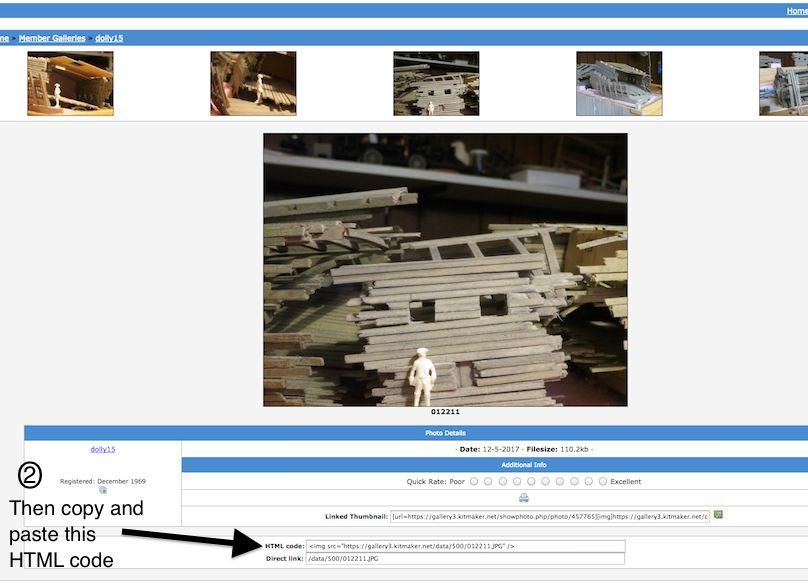Viewport: 808px width, 583px height.
Task: Select the first Quick Rate radio next to Poor
Action: pos(474,482)
